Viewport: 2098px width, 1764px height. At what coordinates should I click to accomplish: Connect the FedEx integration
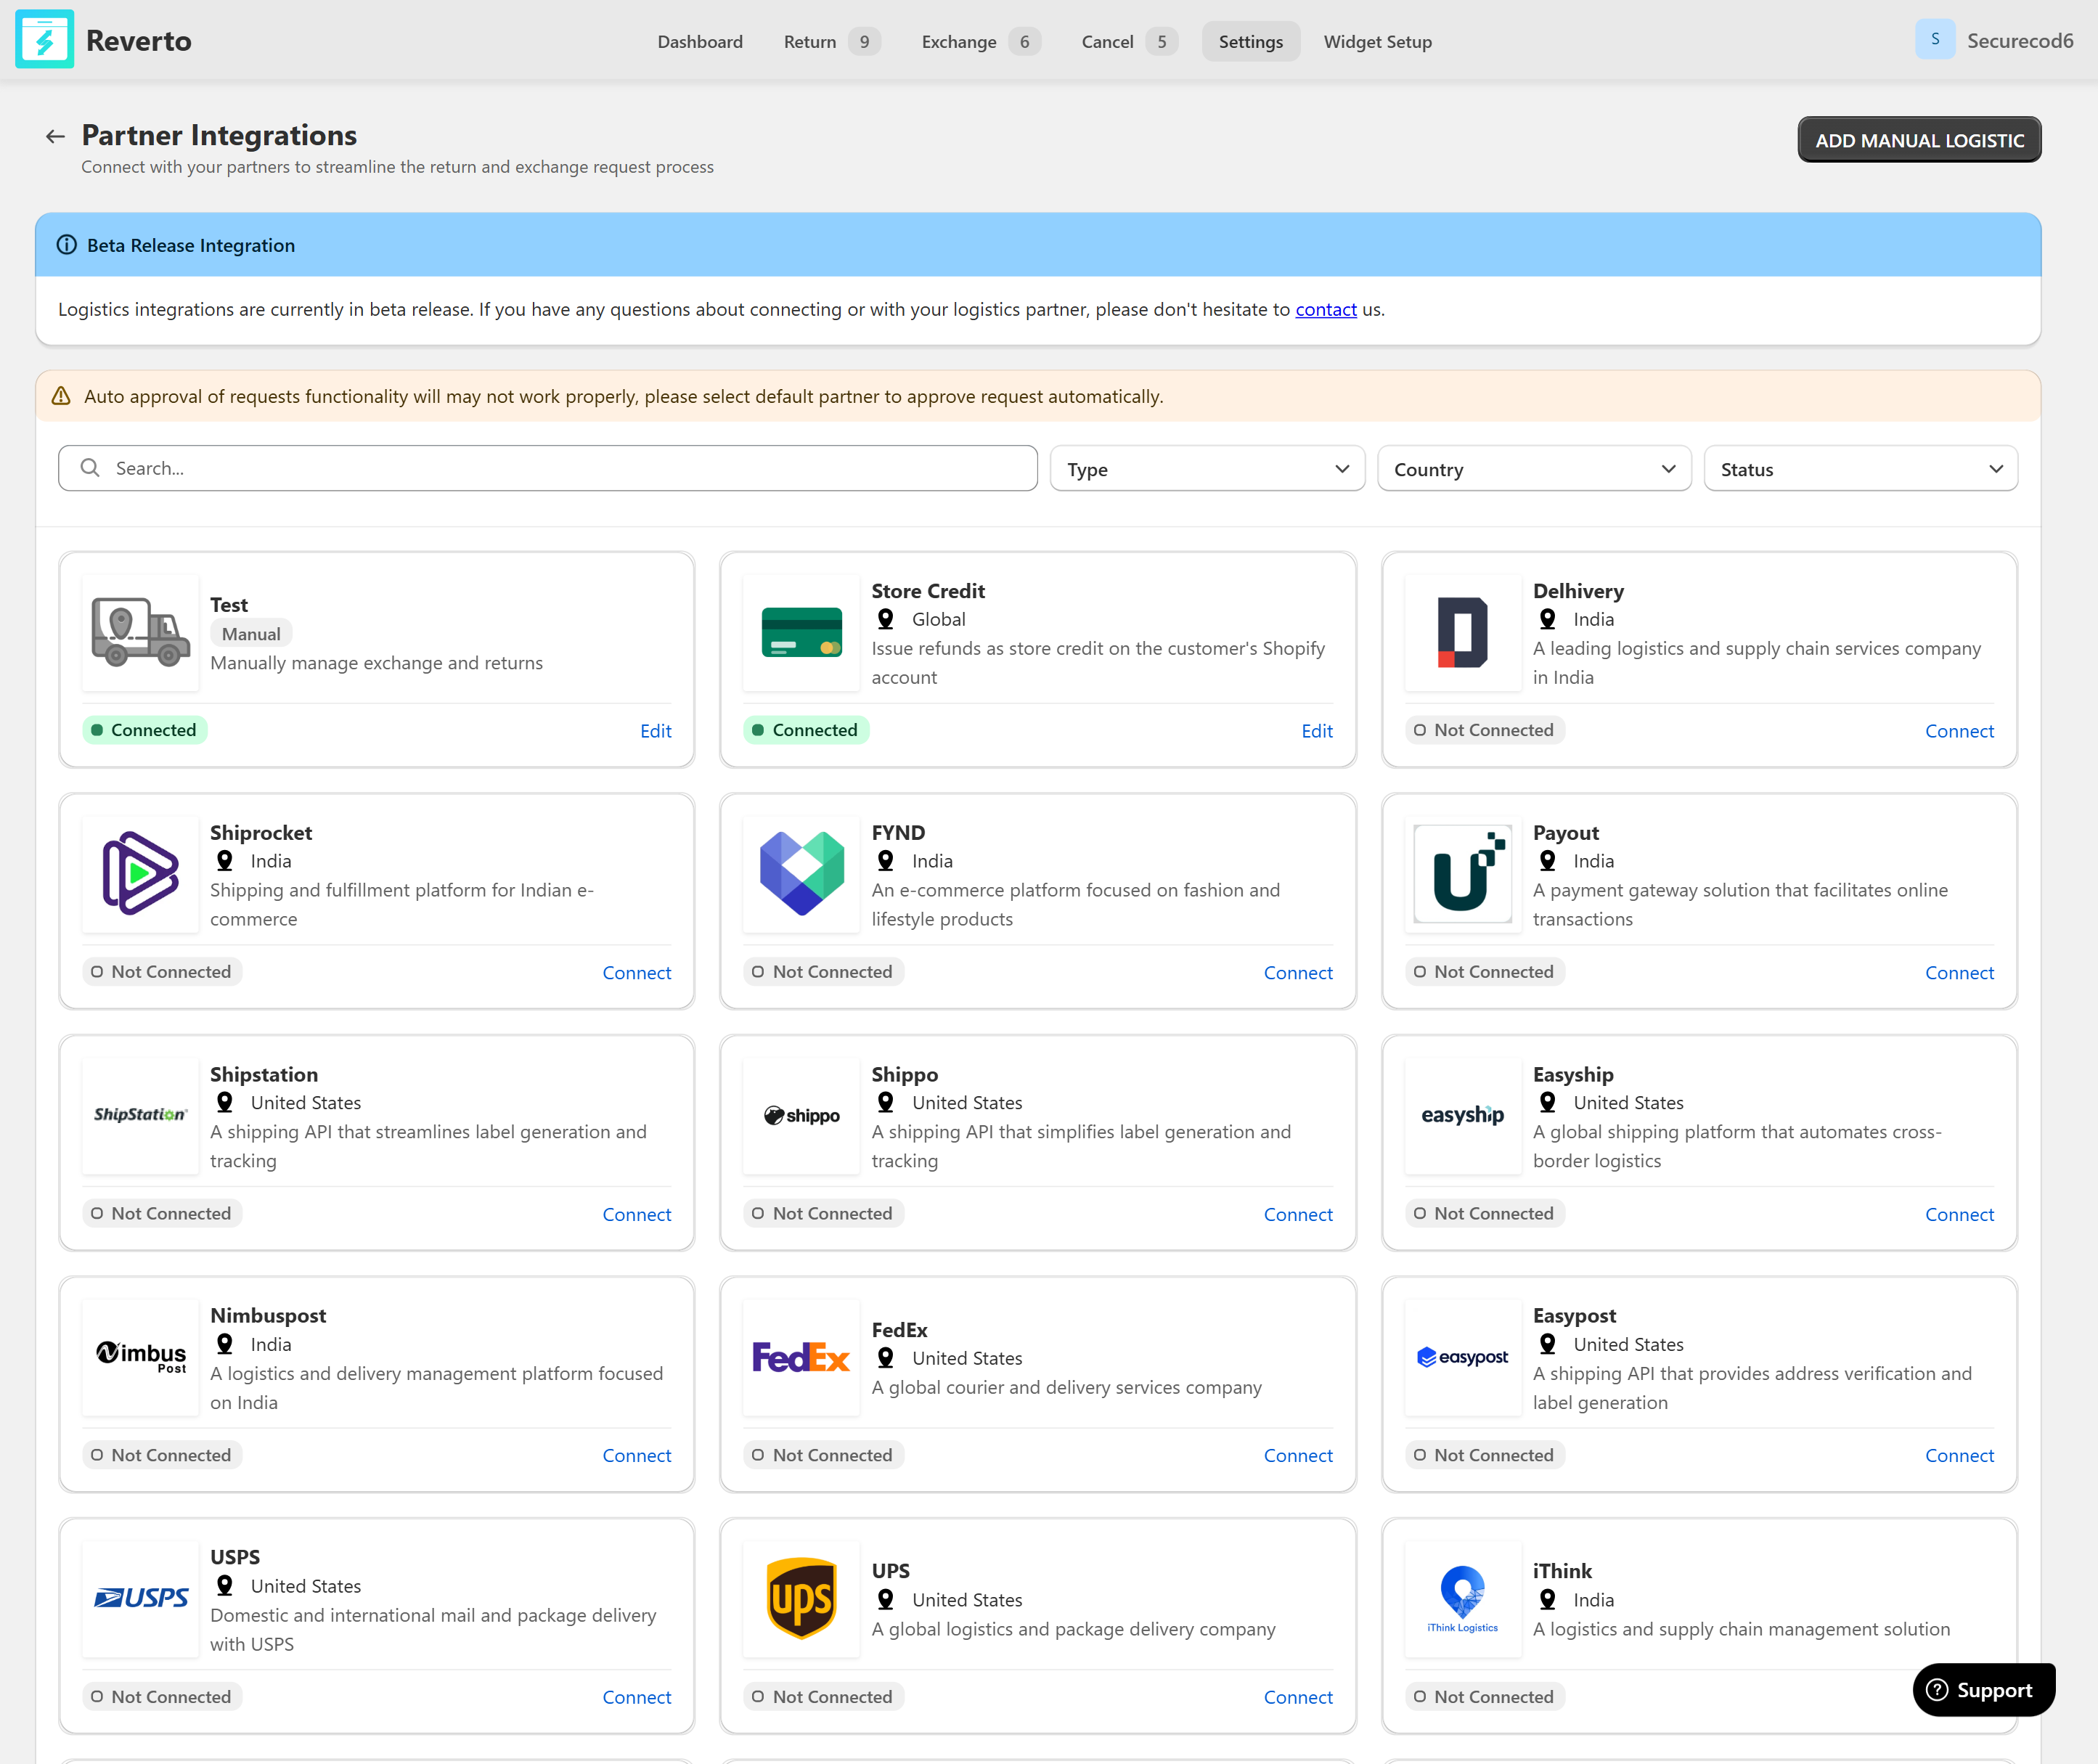tap(1297, 1455)
